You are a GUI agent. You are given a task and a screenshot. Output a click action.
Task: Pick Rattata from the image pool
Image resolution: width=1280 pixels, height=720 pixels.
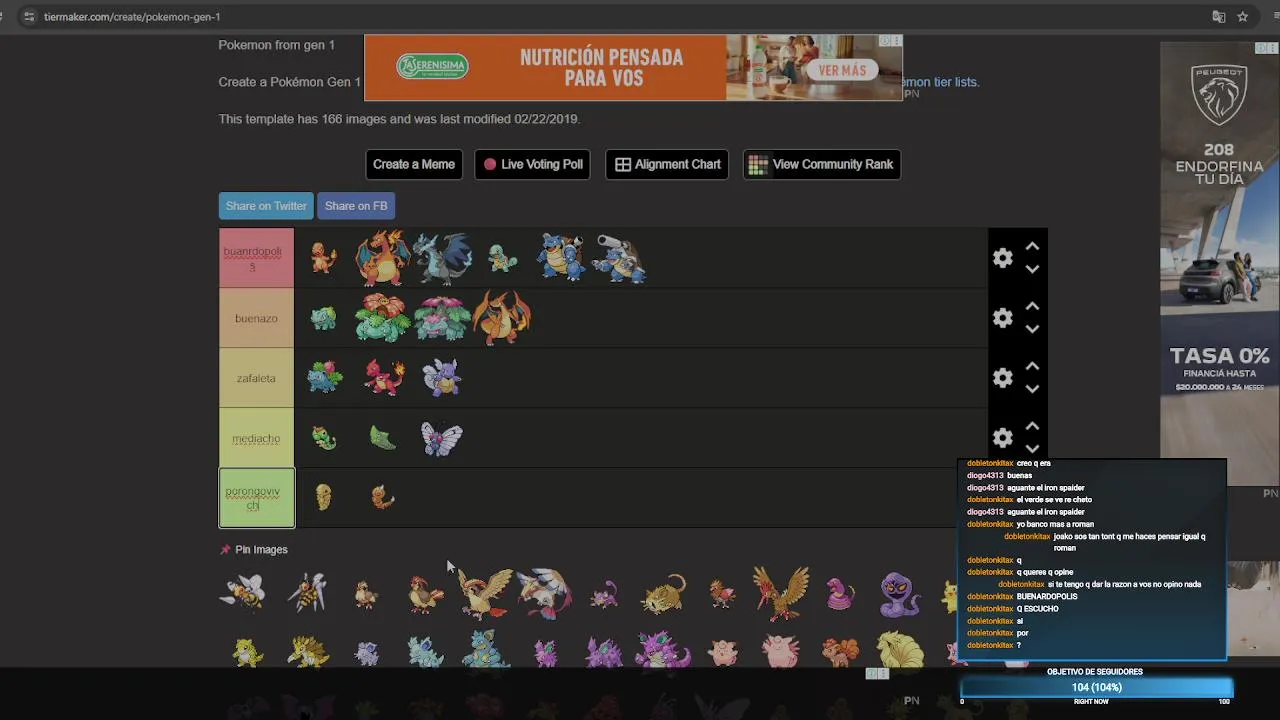point(604,595)
